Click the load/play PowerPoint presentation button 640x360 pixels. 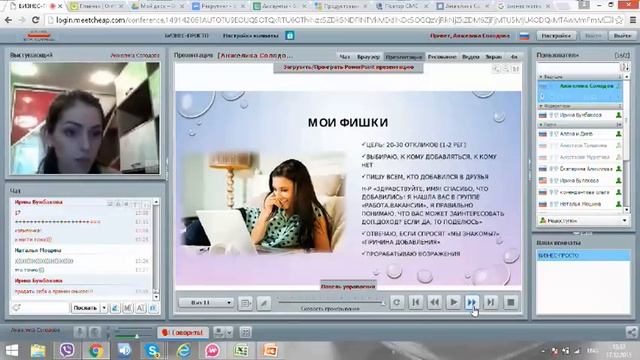(349, 67)
